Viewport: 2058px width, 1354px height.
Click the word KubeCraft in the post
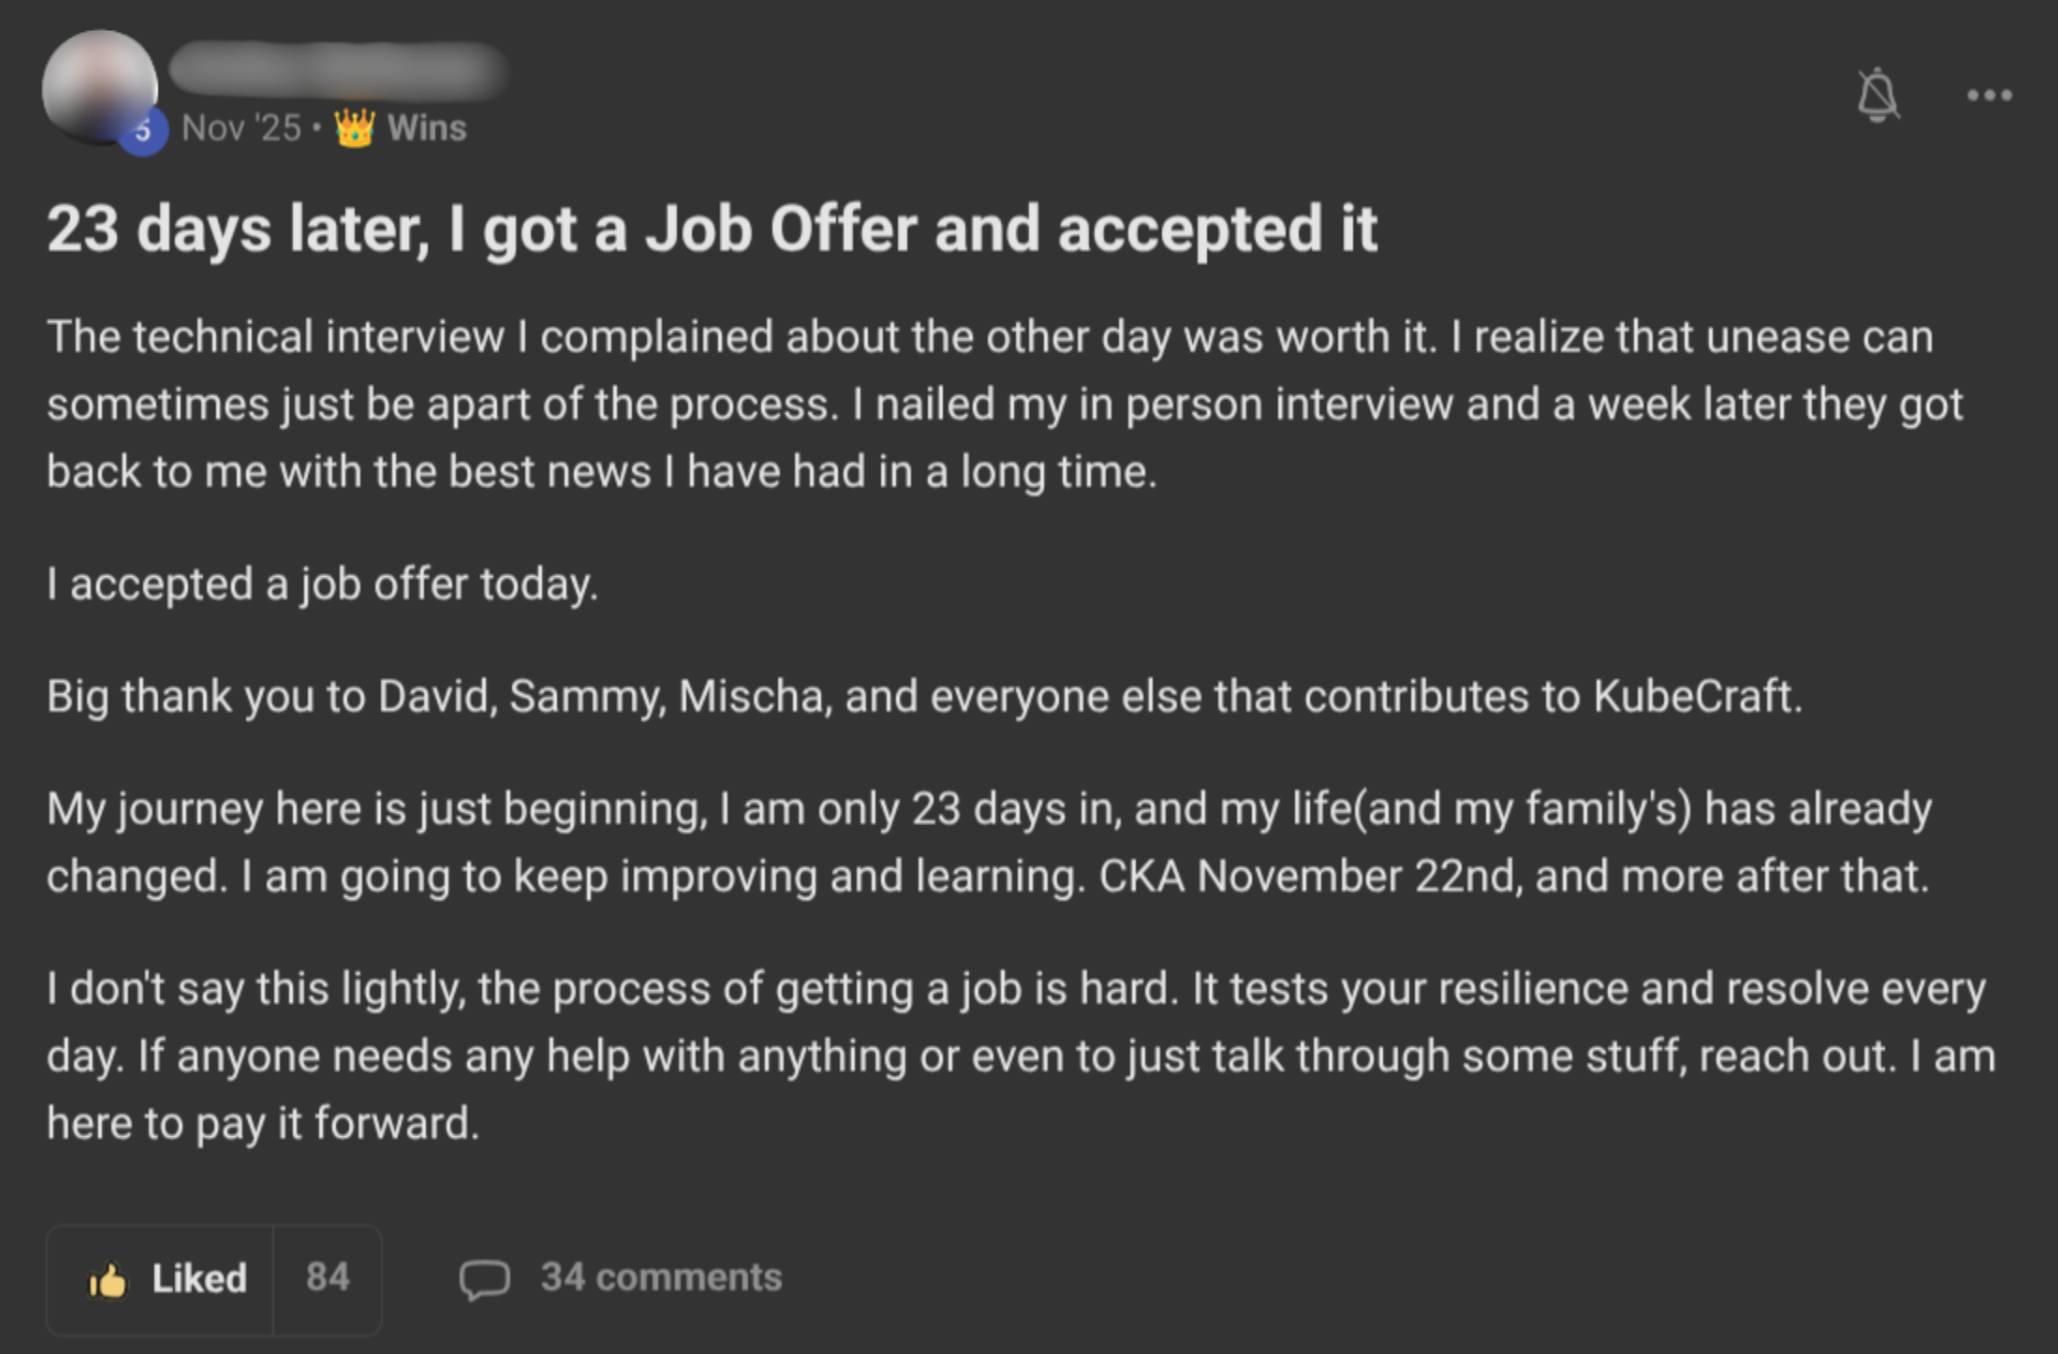(x=1694, y=696)
